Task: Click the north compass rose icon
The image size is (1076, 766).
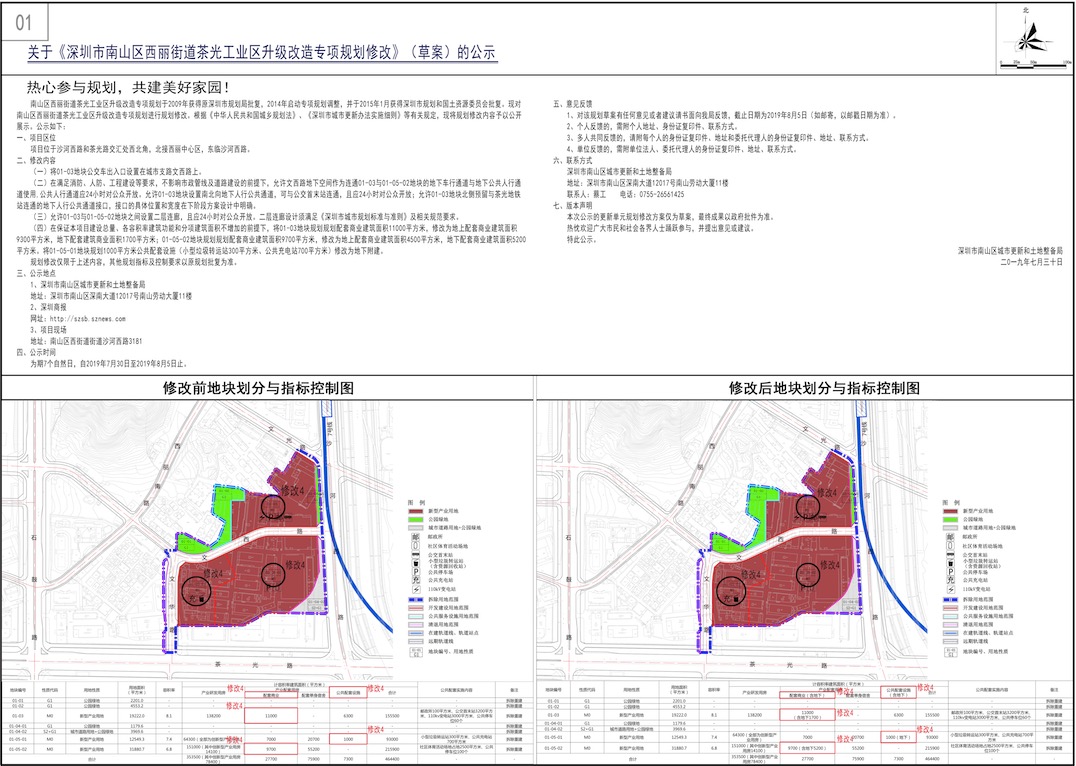Action: [1029, 38]
